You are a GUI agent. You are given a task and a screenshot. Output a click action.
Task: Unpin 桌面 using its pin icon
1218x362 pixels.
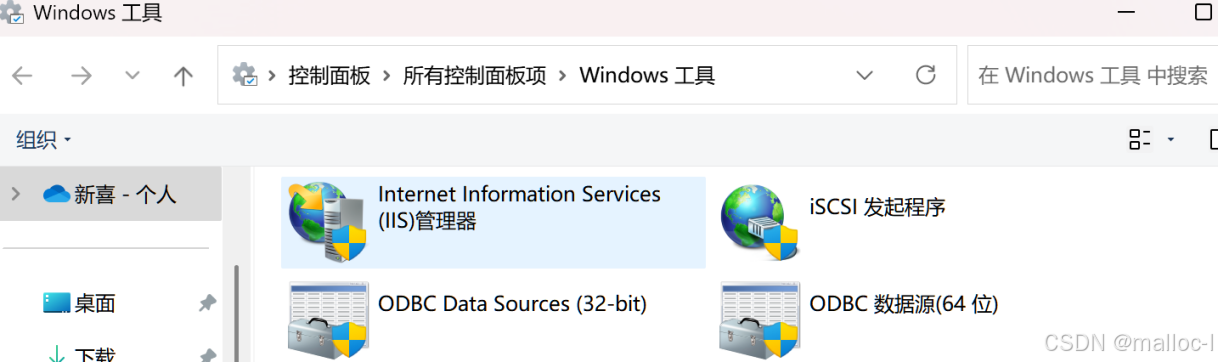click(x=207, y=303)
